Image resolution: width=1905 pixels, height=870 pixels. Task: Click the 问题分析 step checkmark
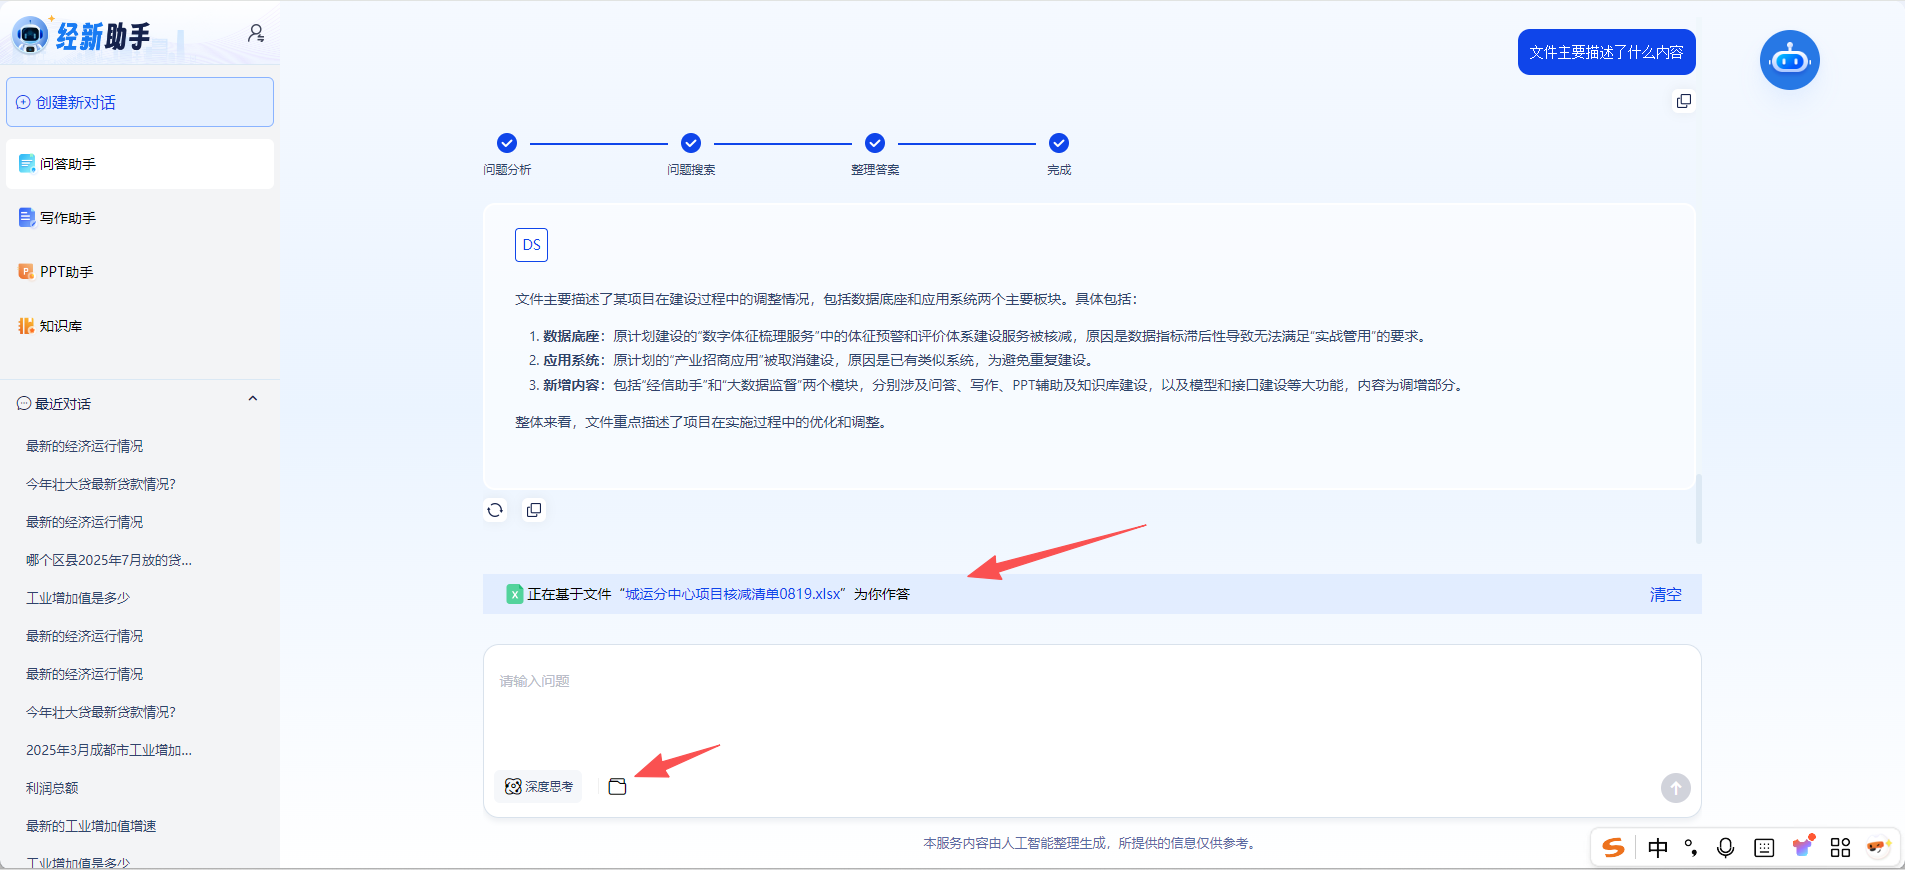pos(507,143)
